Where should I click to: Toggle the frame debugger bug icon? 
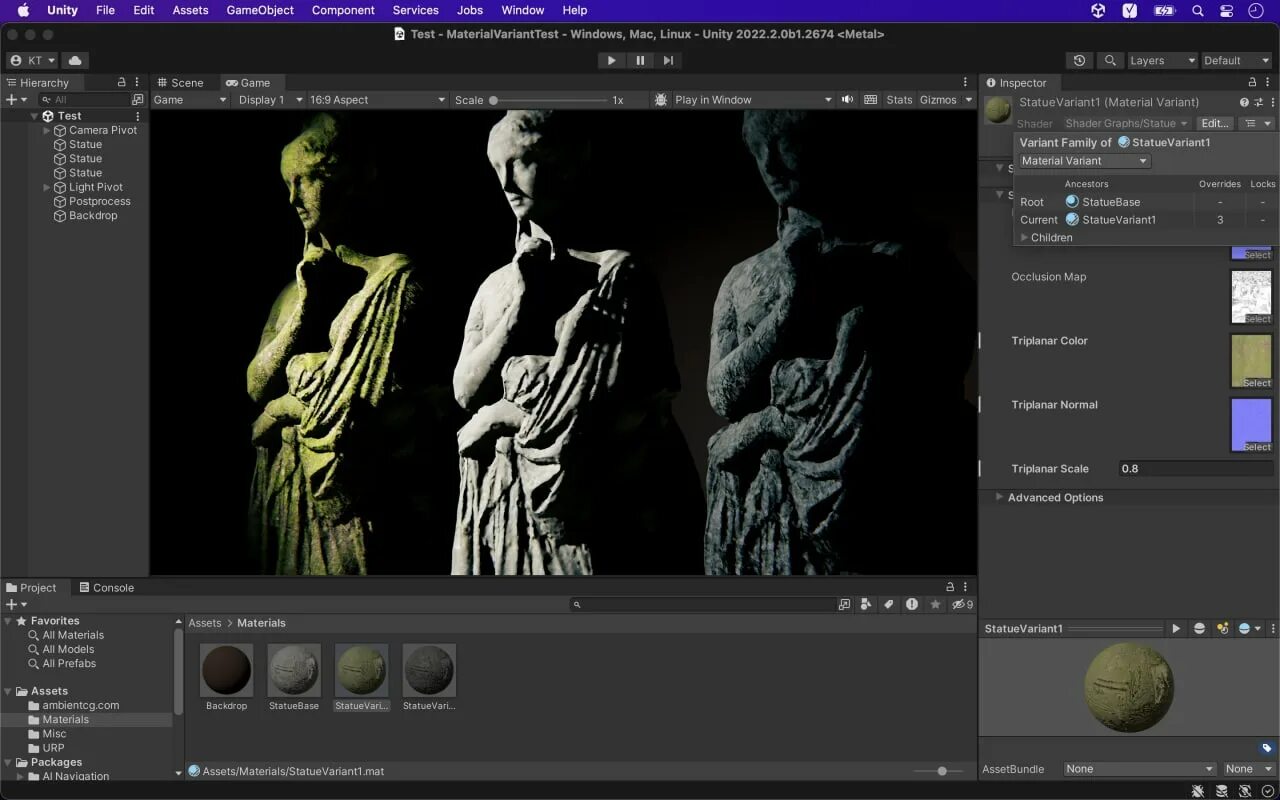pos(661,100)
